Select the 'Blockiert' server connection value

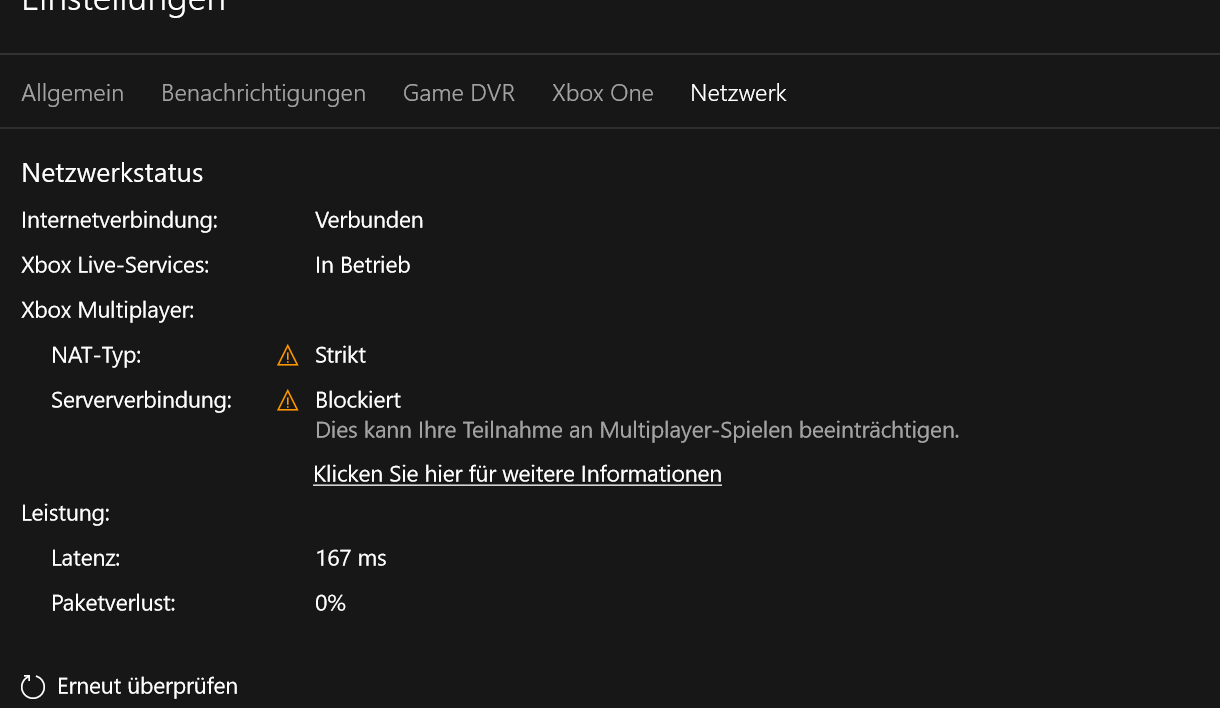[358, 400]
